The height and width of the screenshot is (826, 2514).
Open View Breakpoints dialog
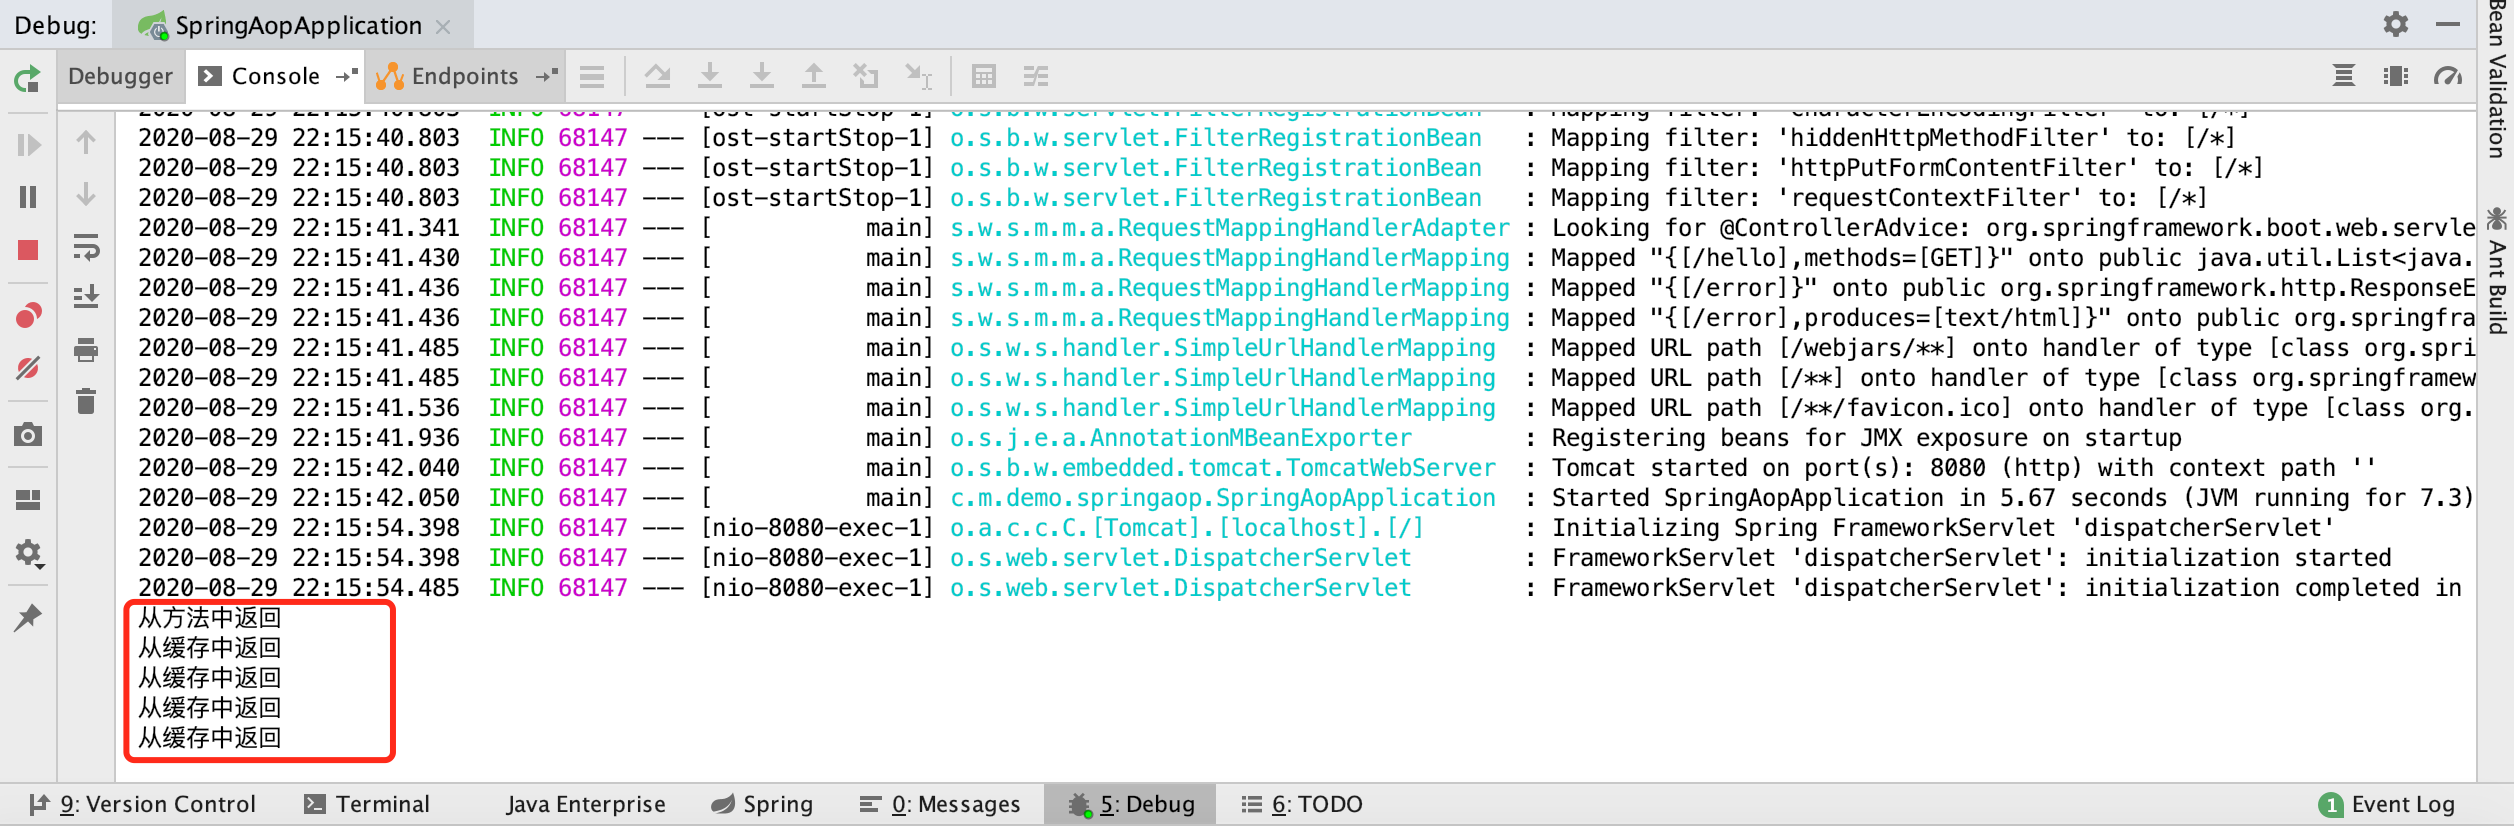(x=28, y=316)
